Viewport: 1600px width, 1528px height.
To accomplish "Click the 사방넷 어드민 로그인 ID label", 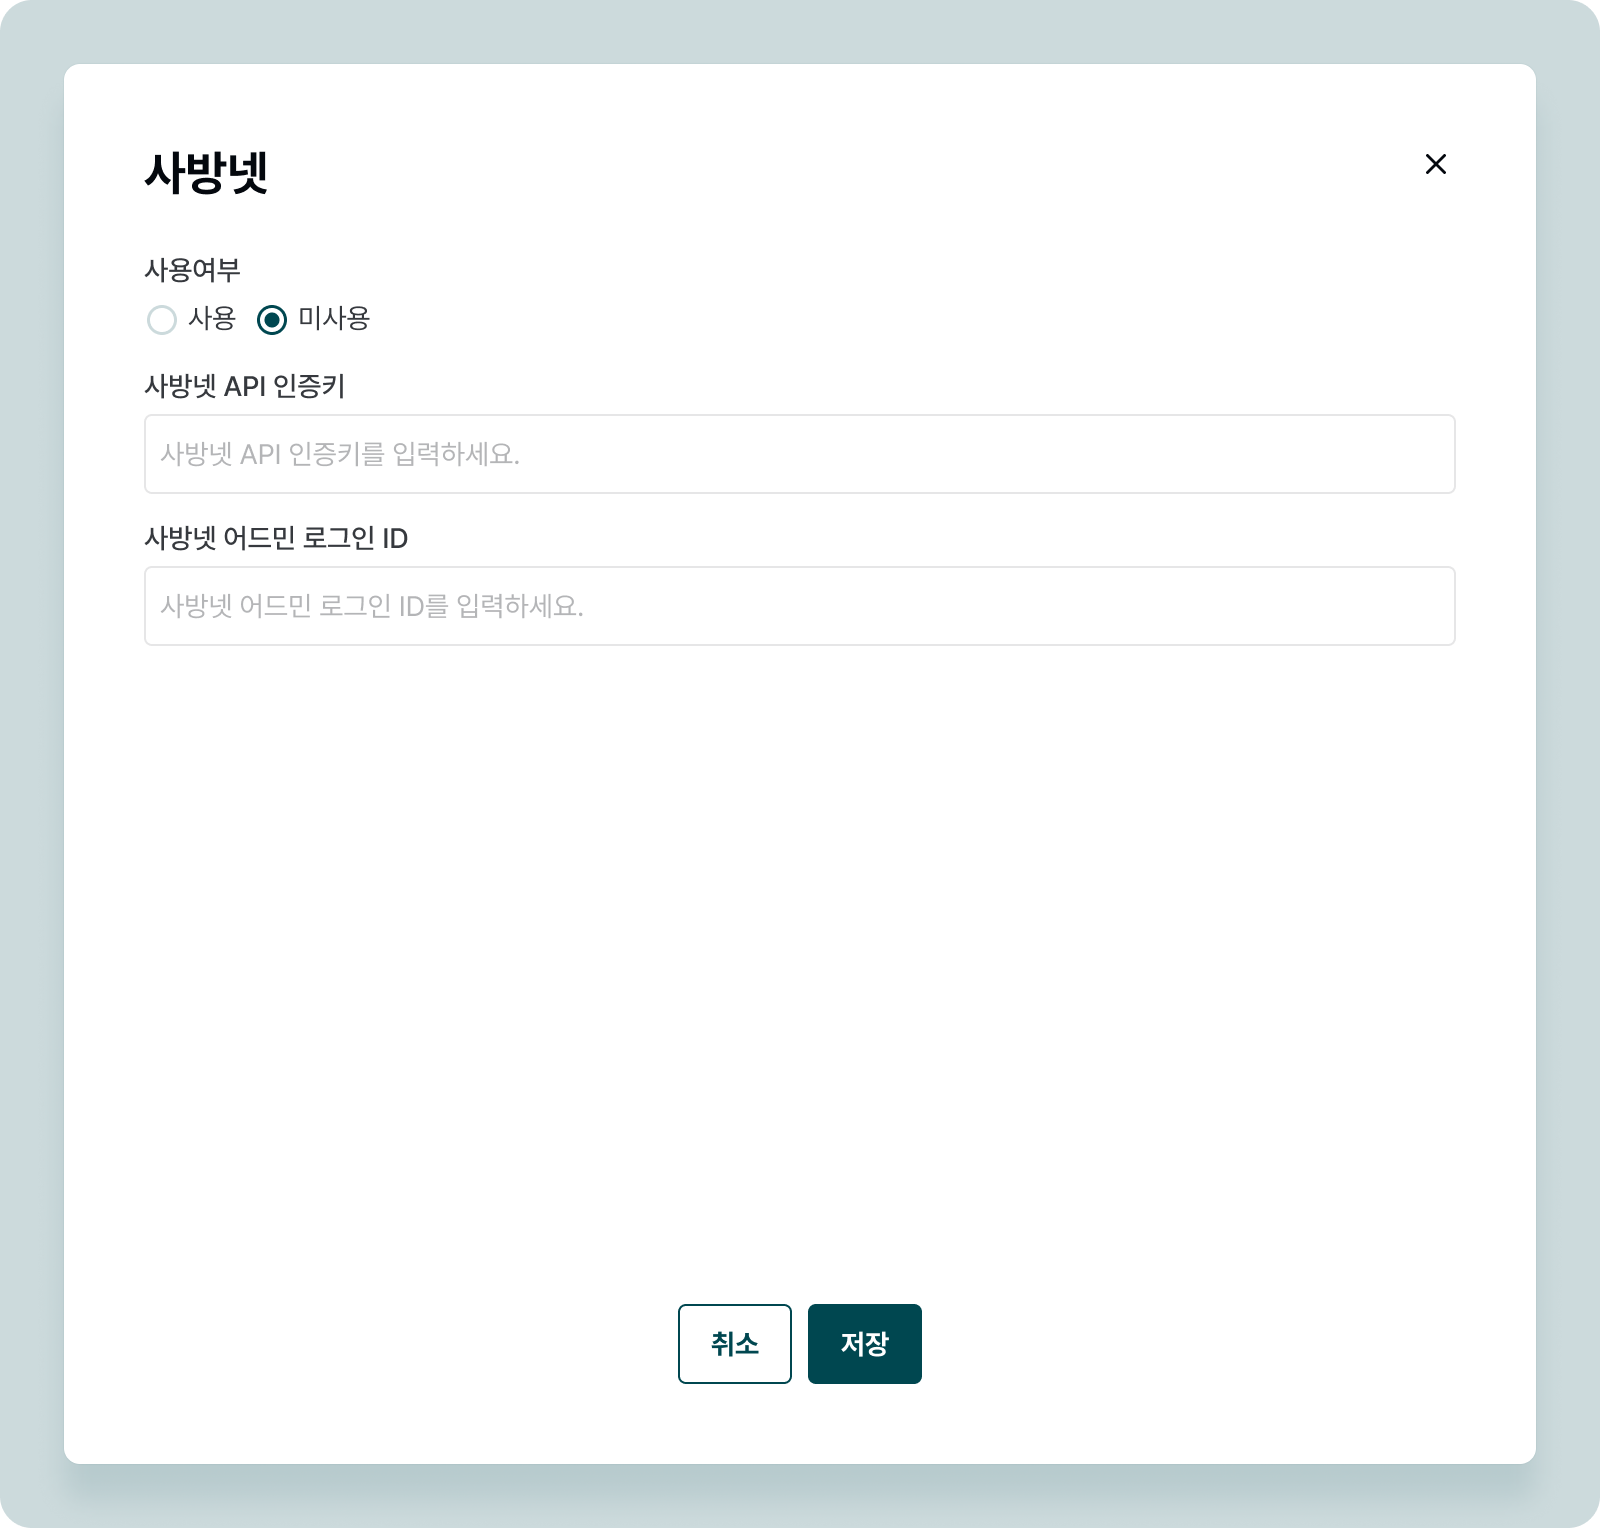I will (276, 538).
